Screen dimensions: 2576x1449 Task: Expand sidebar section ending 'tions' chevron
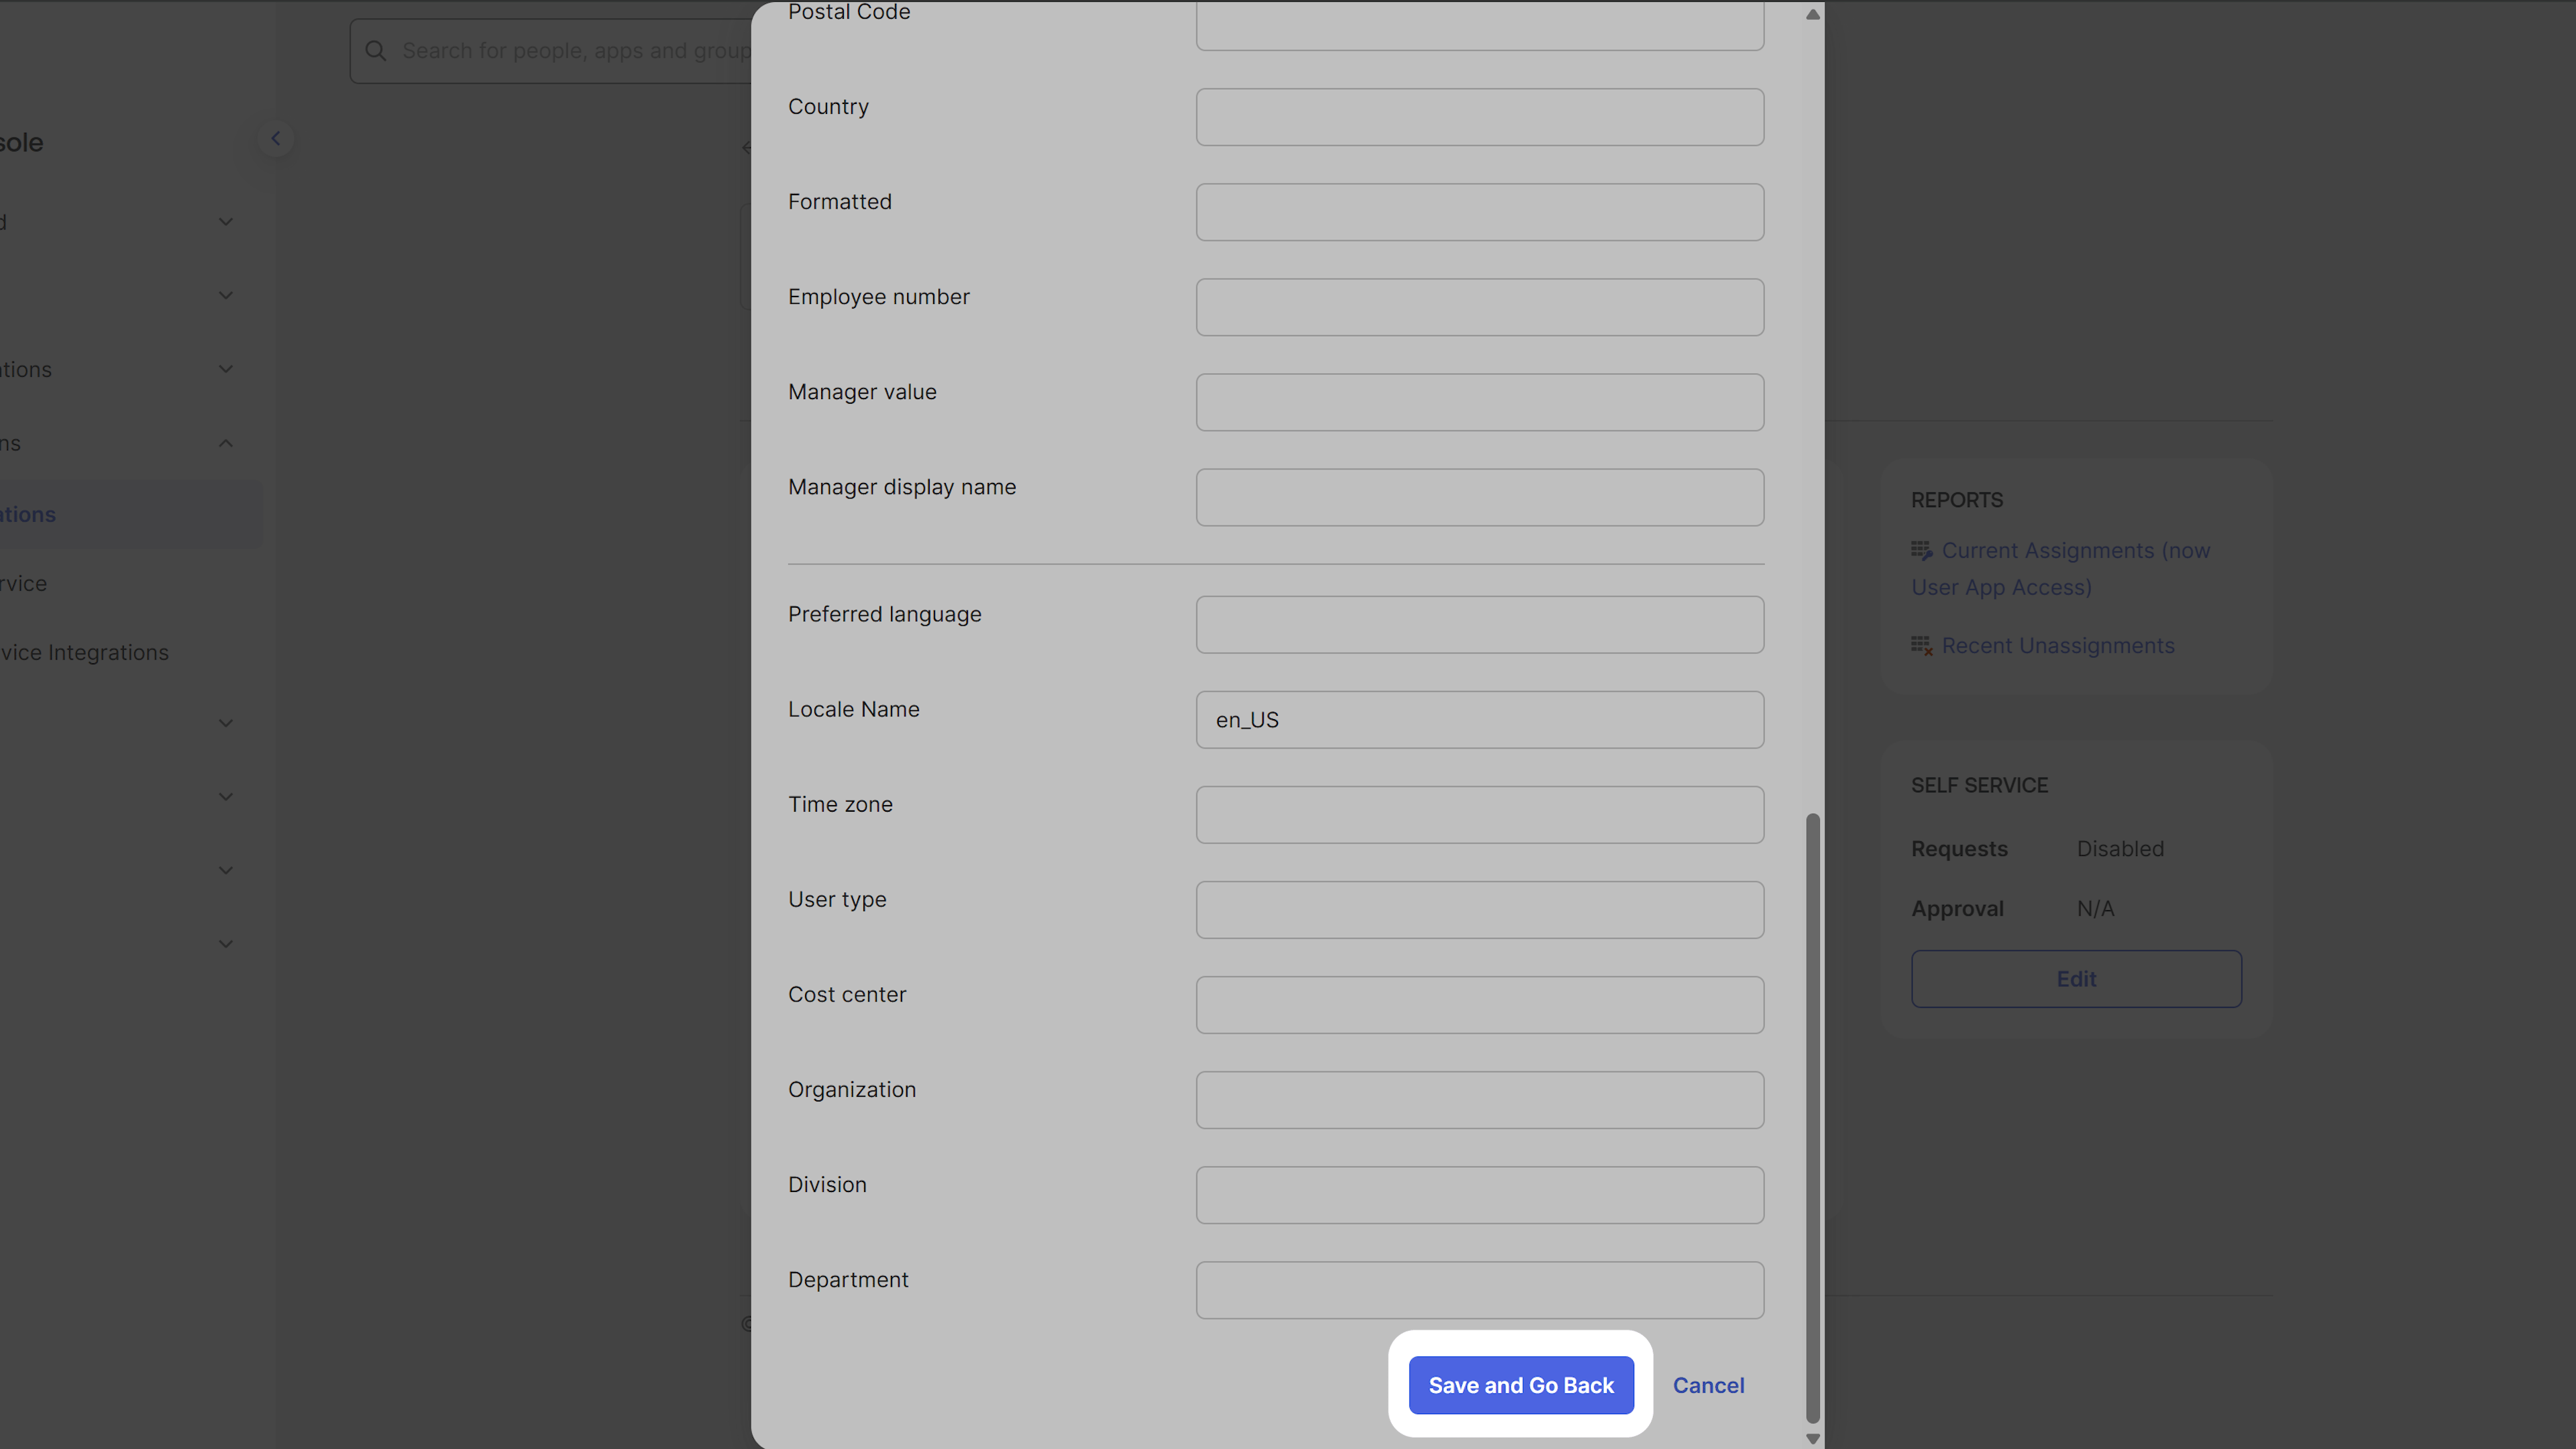point(226,369)
